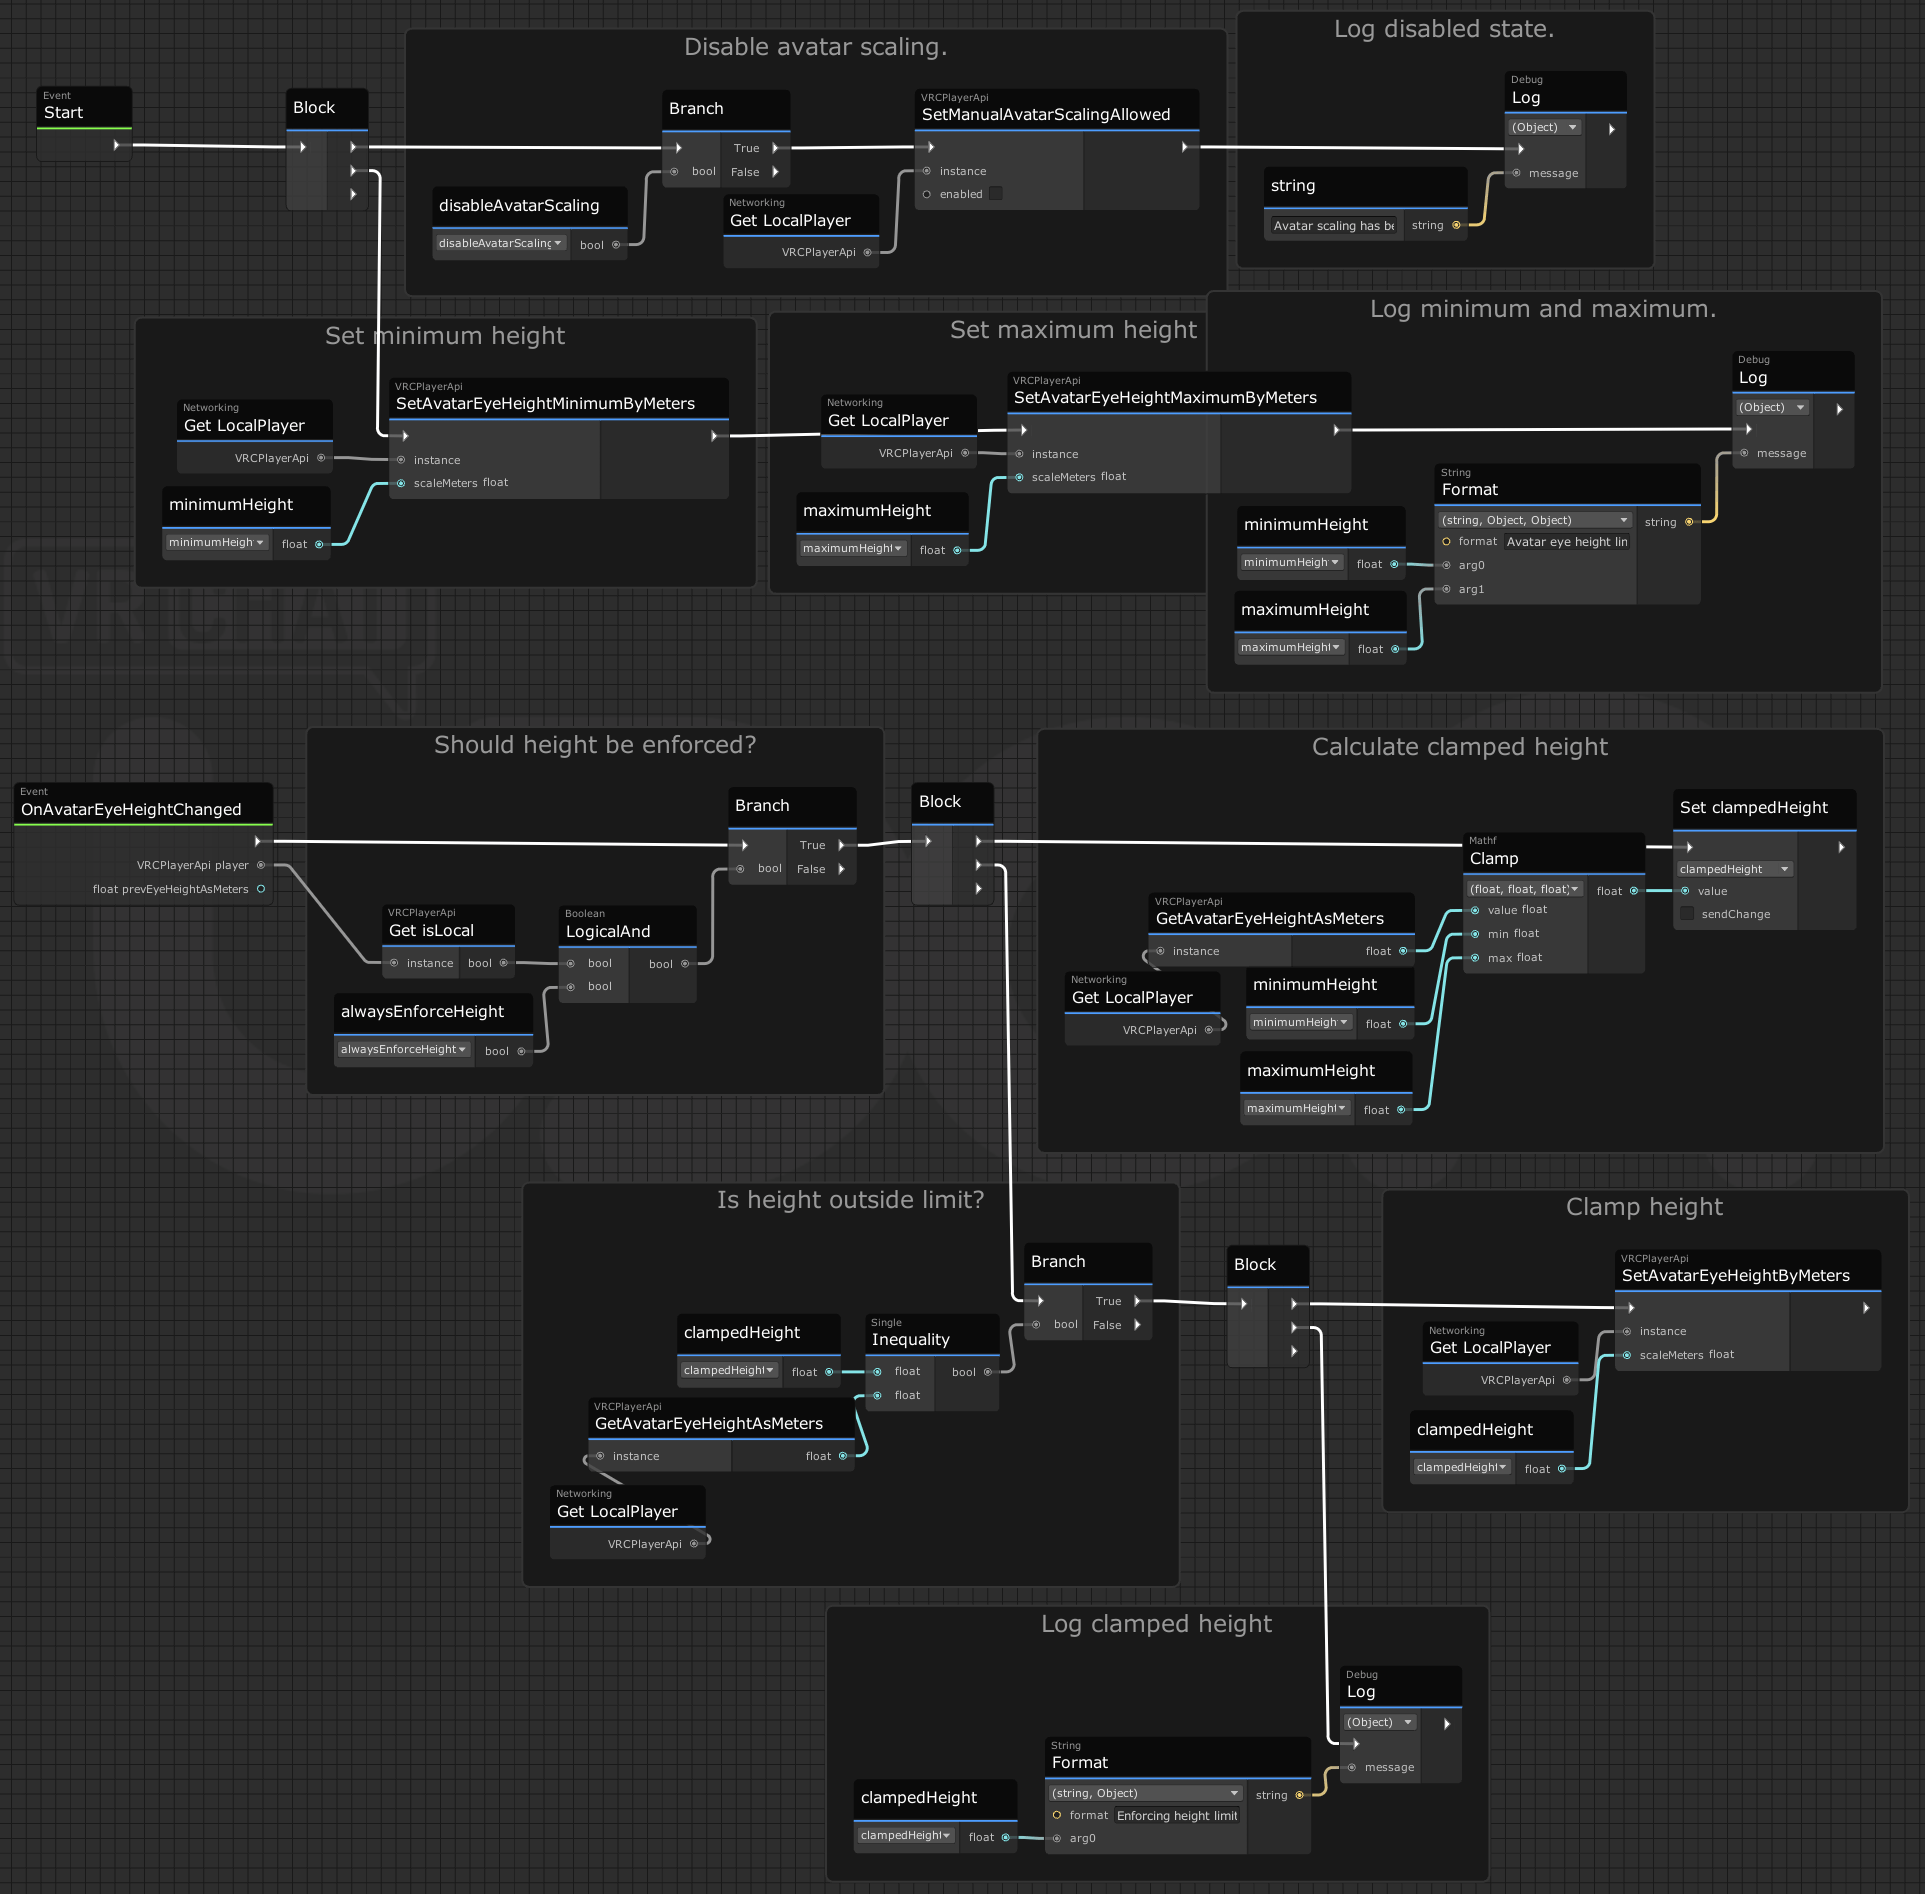Screen dimensions: 1925x1894
Task: Enable sendChange on the Set clampedHeight node
Action: 1687,913
